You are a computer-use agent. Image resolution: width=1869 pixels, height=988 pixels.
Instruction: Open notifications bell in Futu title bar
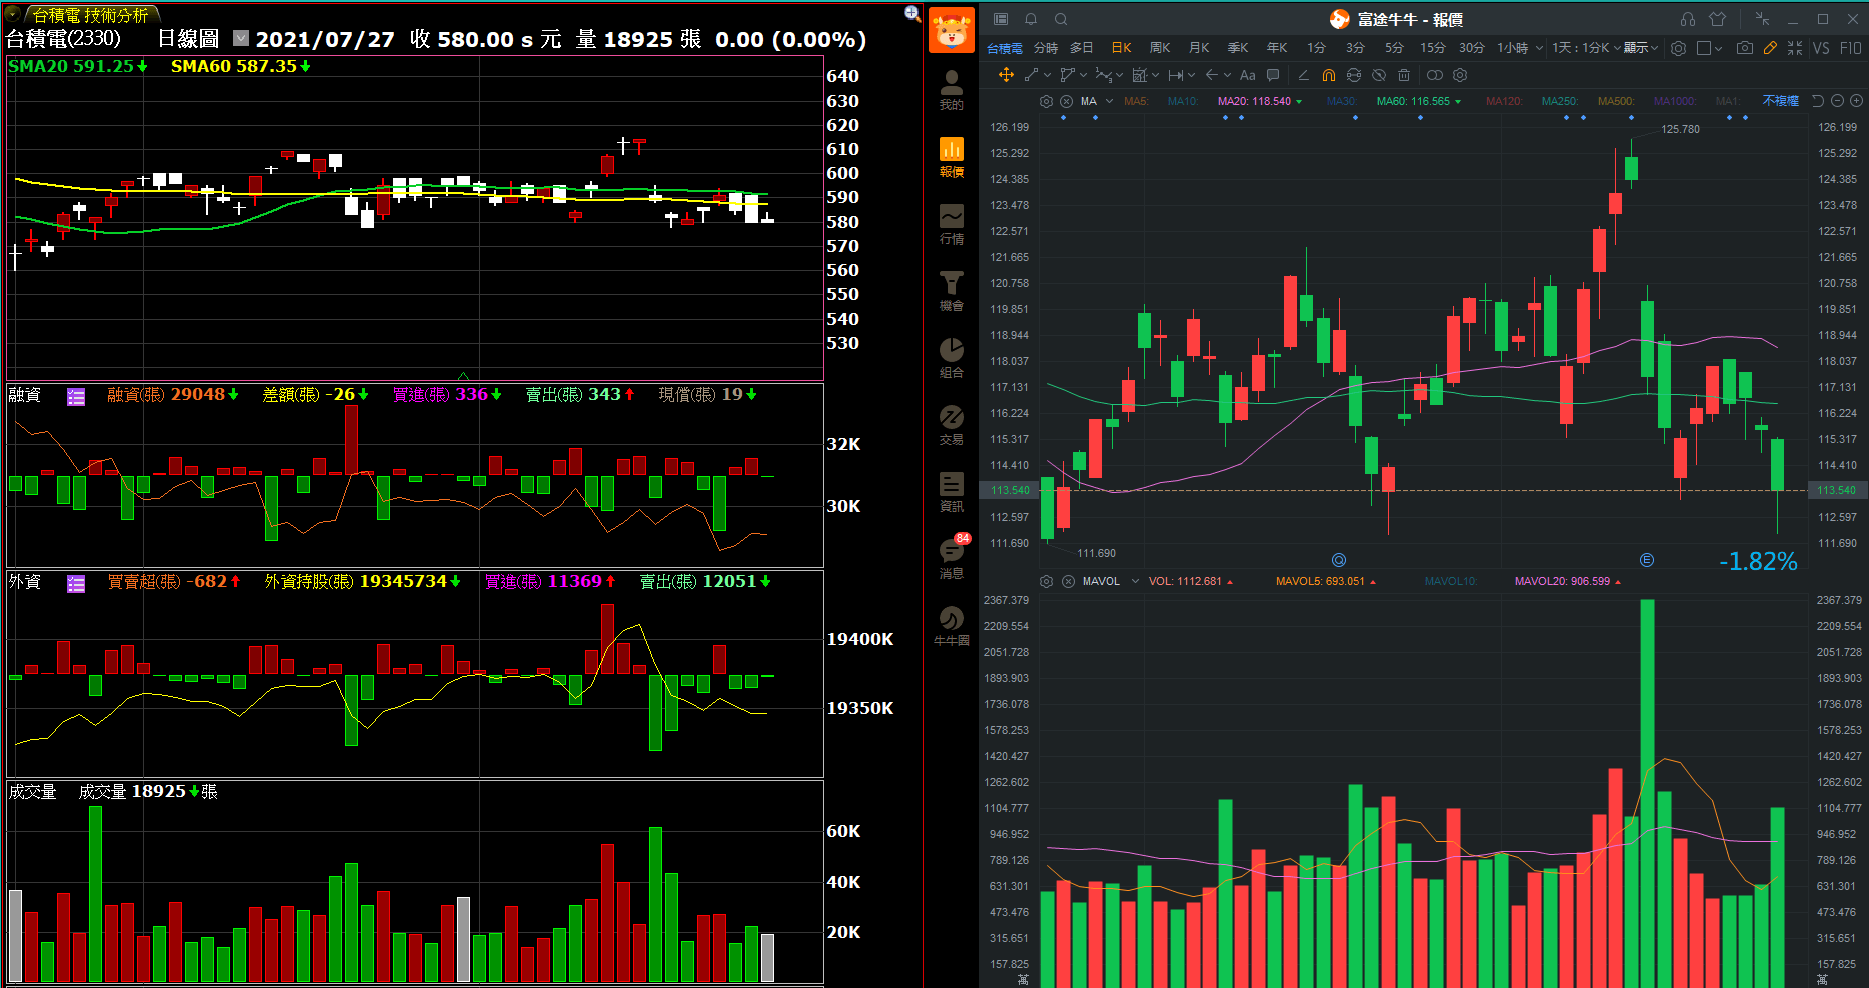[1031, 19]
